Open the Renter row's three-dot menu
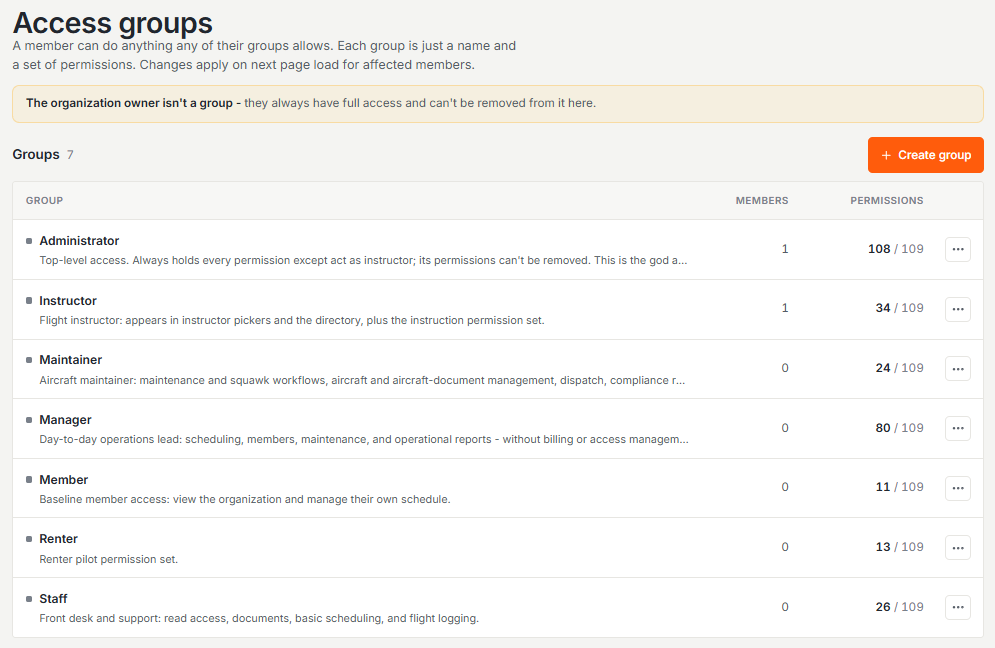995x648 pixels. [x=958, y=548]
